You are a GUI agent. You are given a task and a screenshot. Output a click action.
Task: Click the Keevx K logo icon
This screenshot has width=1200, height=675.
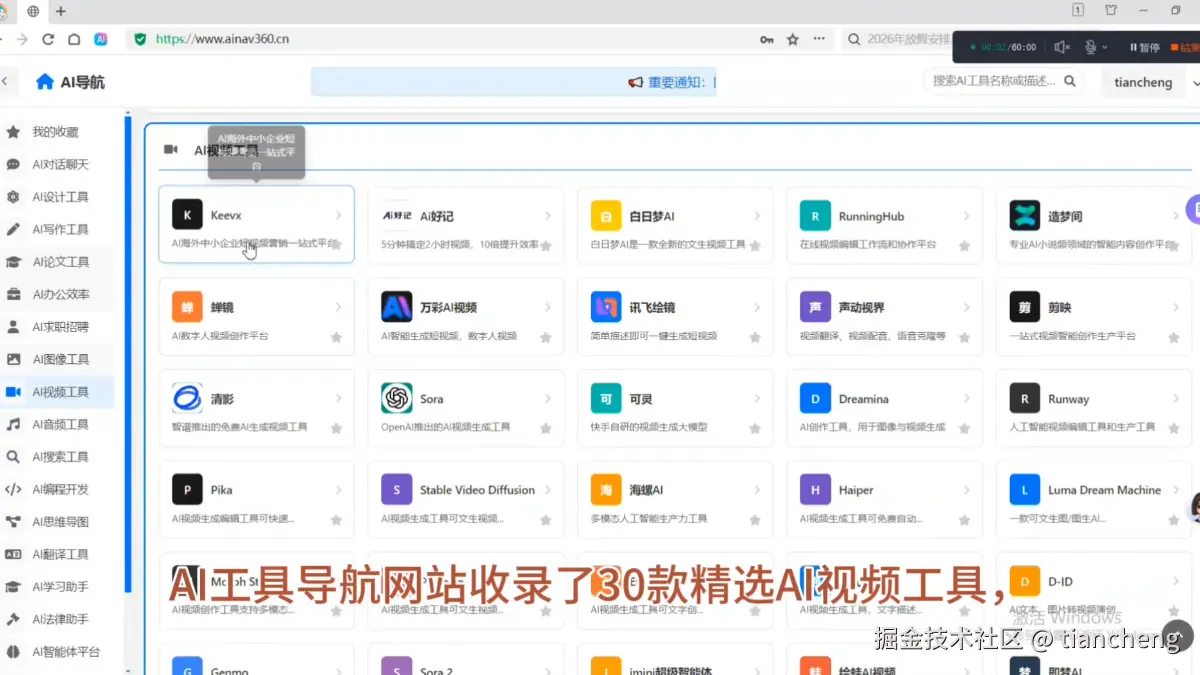point(187,214)
